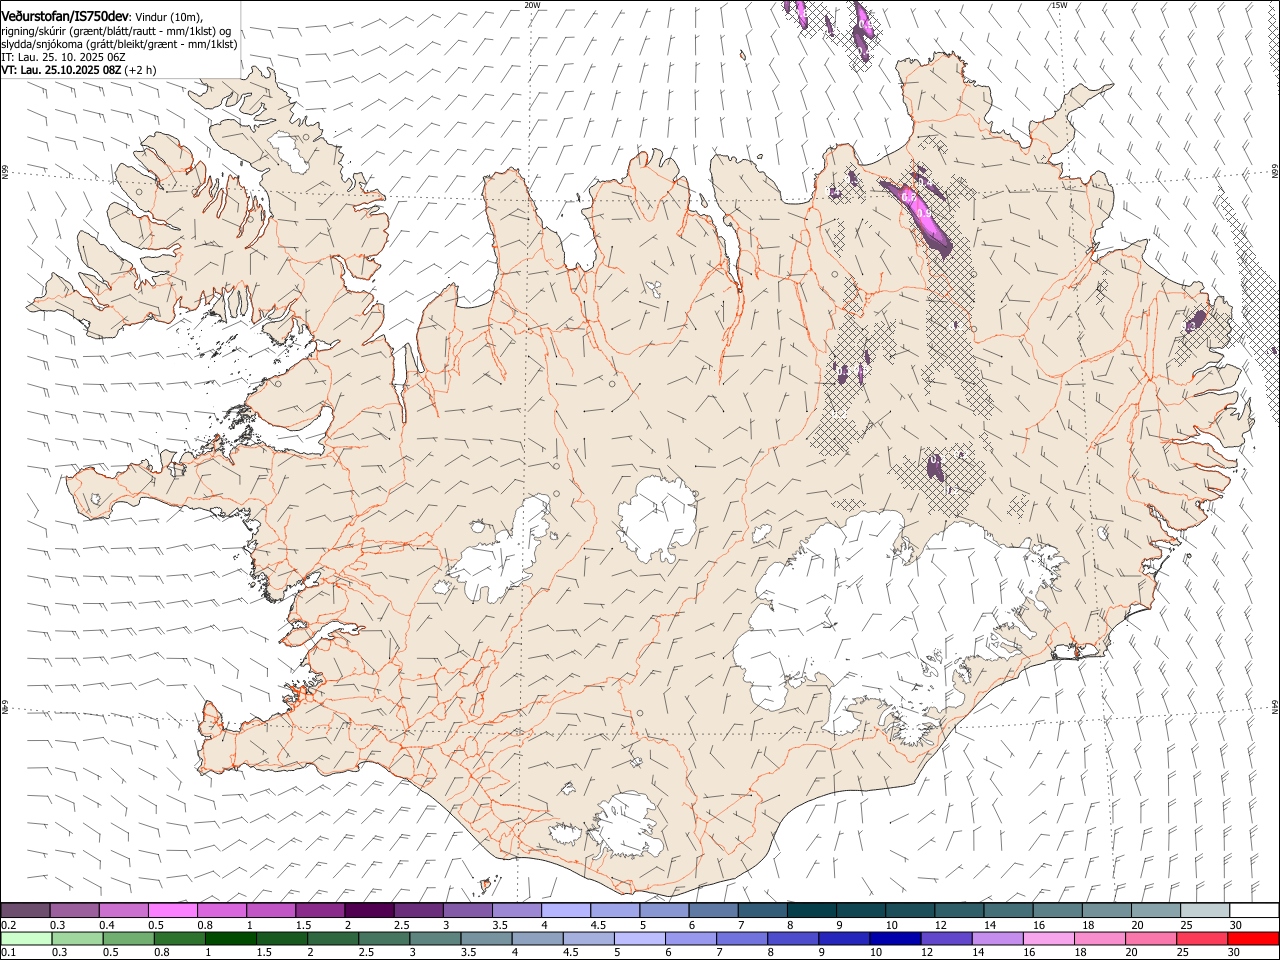This screenshot has width=1280, height=960.
Task: Select the lower legend swatch labeled 0.5
Action: (x=128, y=938)
